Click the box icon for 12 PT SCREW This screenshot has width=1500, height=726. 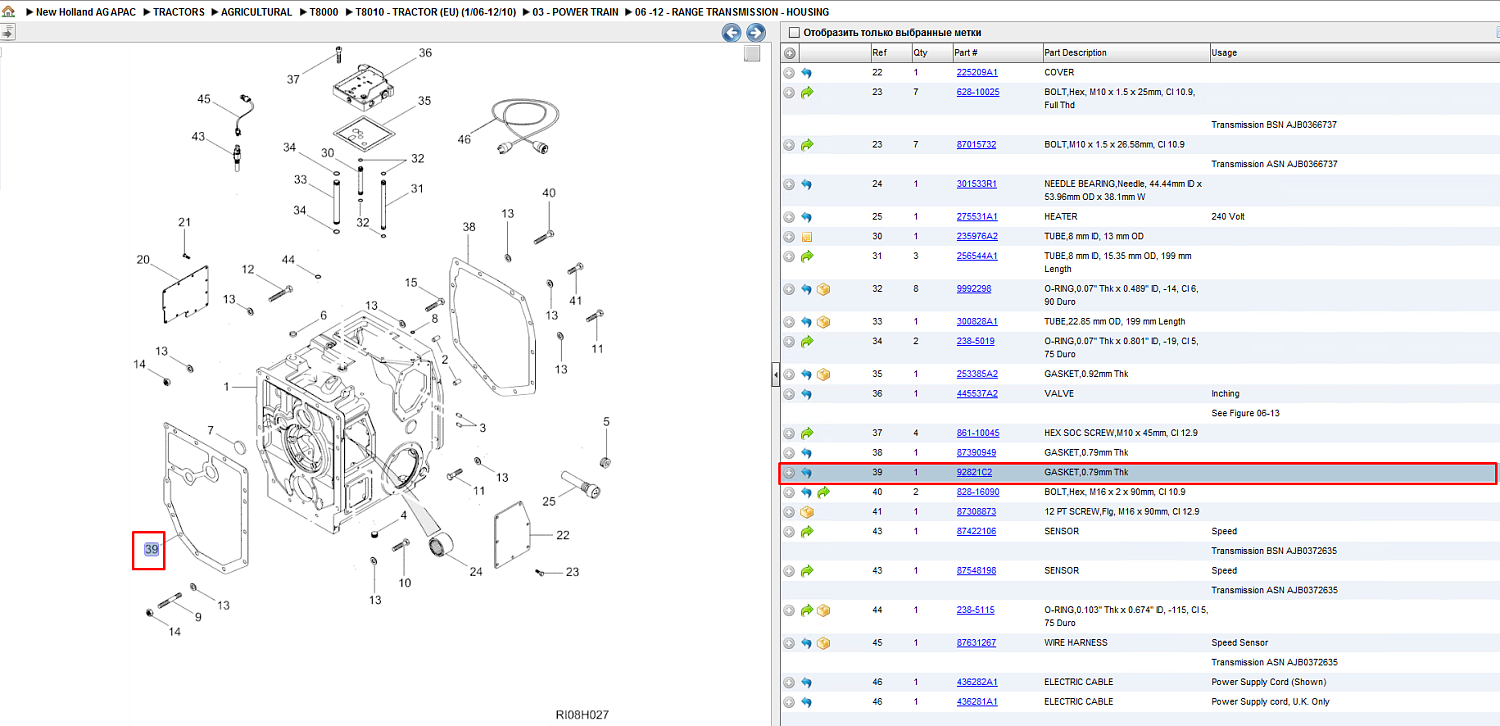tap(807, 512)
